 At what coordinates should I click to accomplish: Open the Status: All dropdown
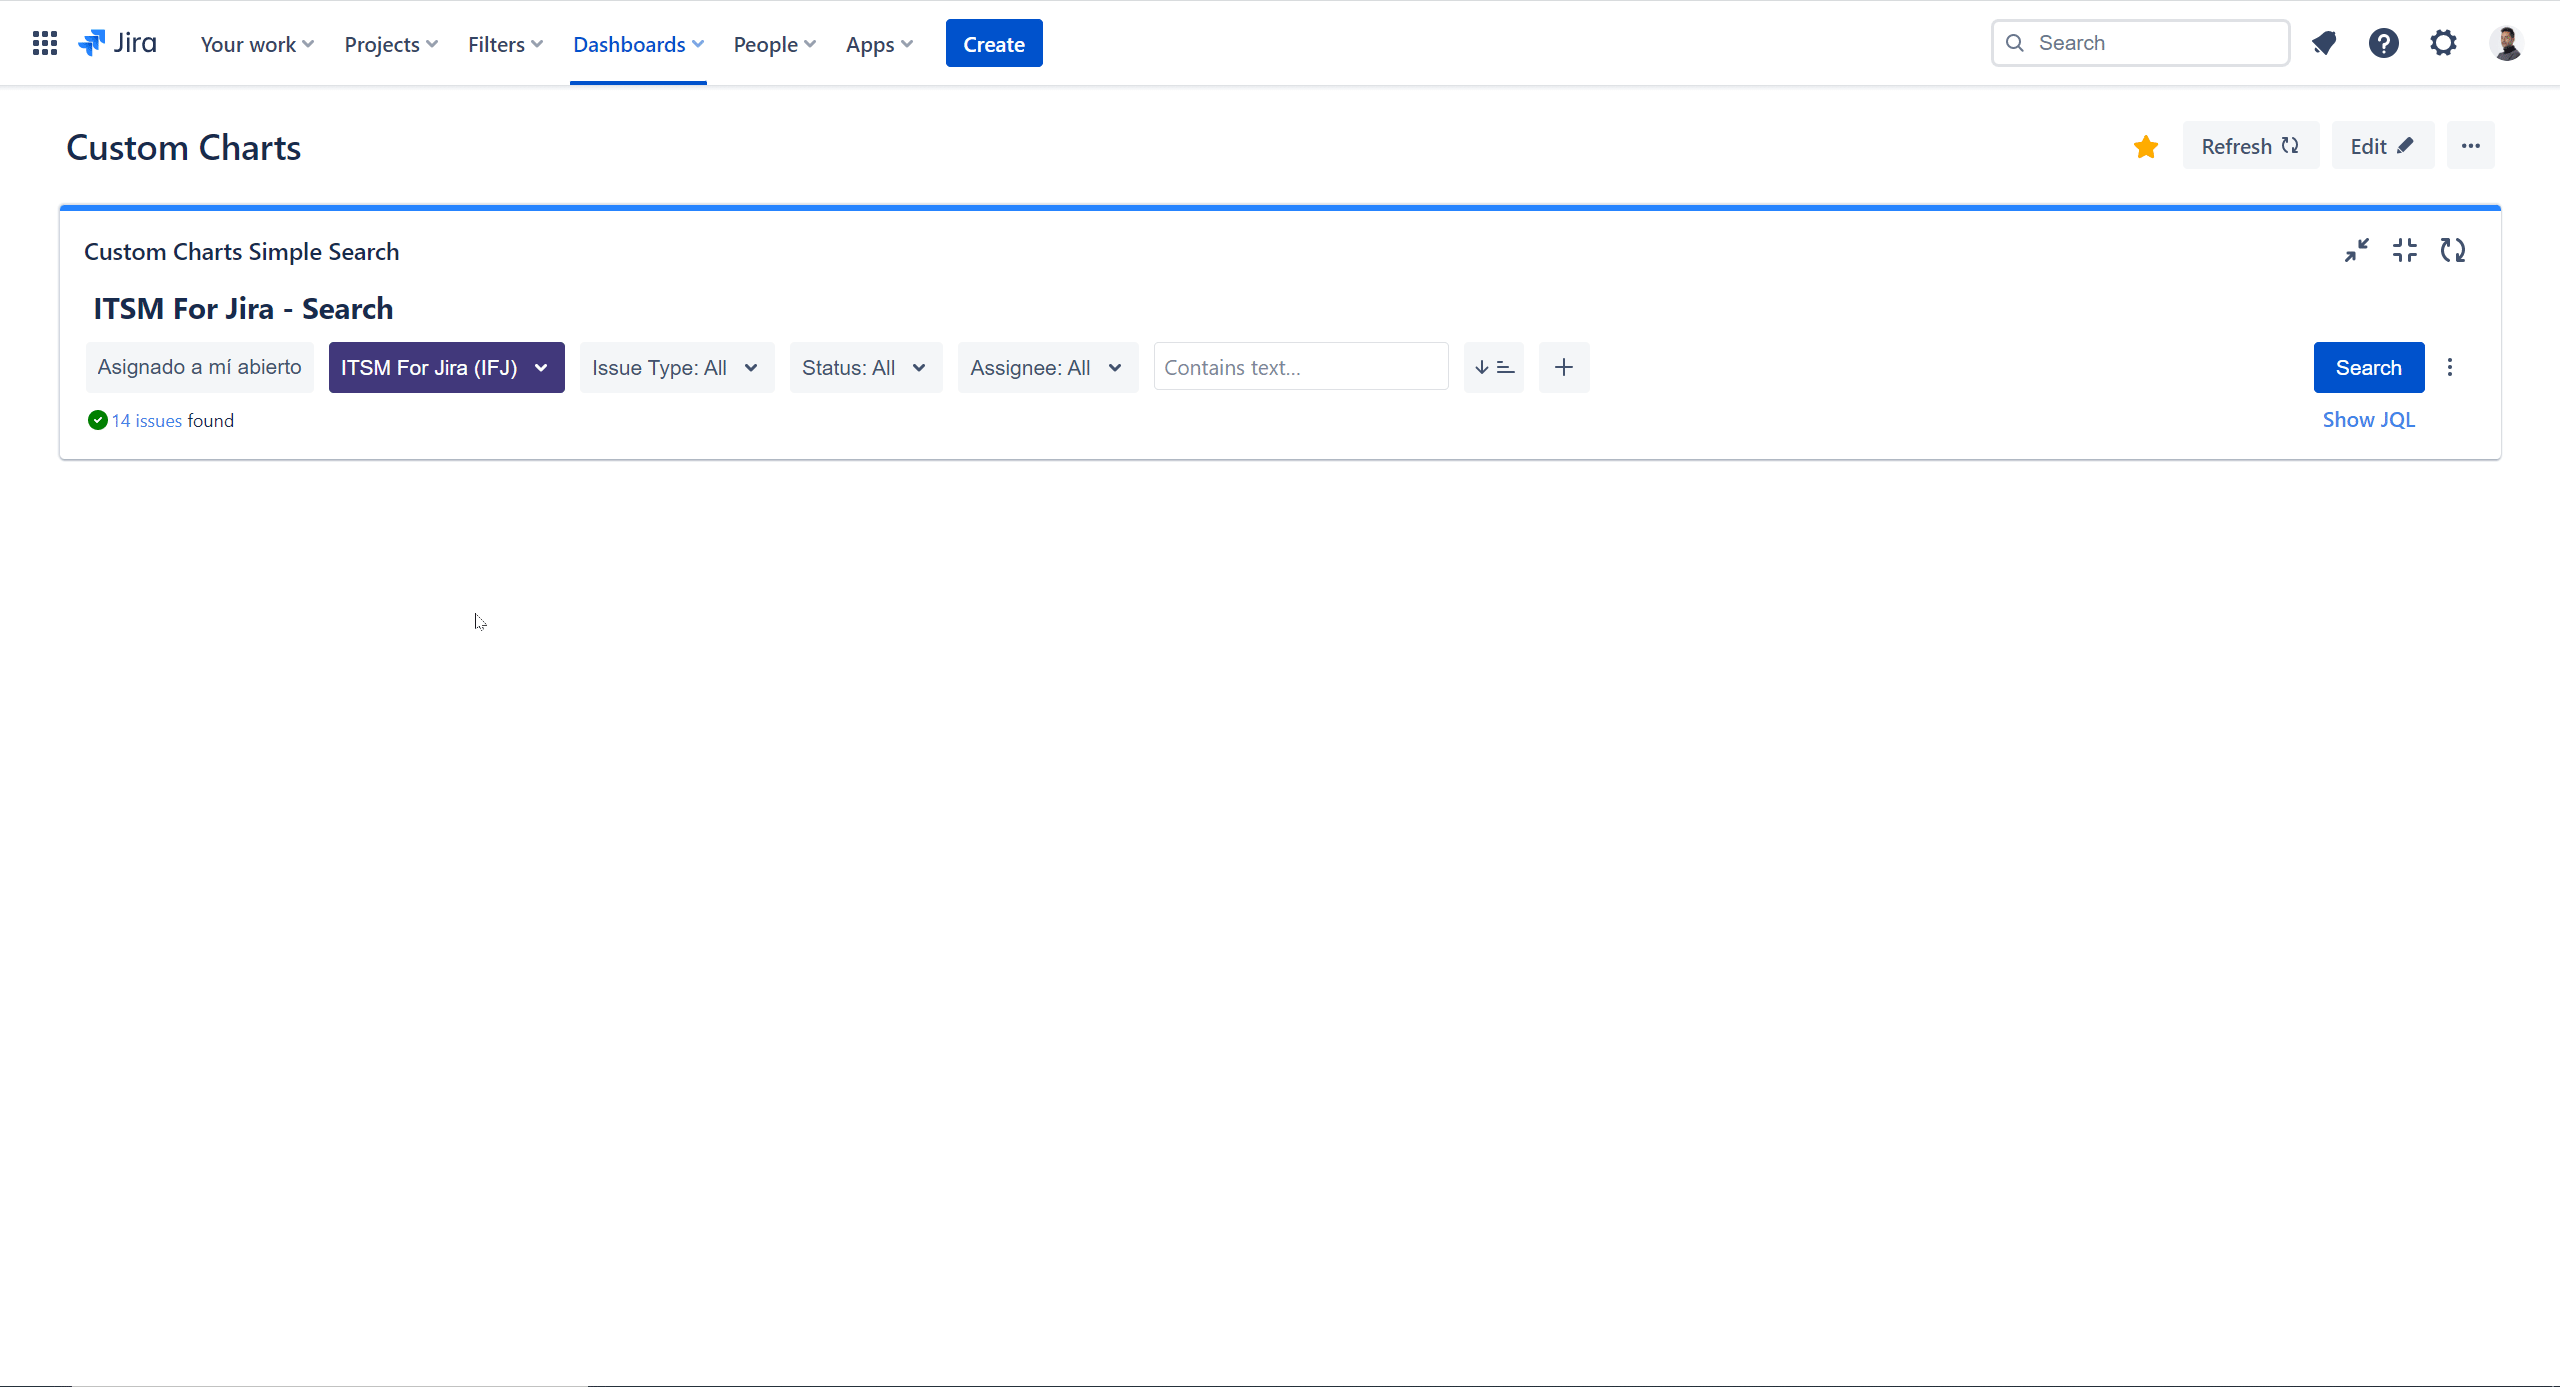click(x=865, y=367)
